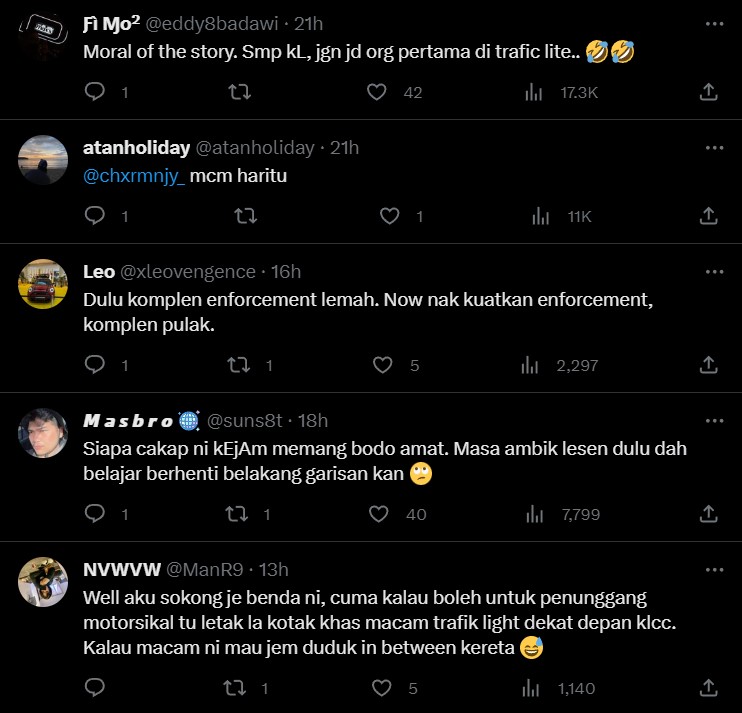Open more options for Fi Mo's tweet
742x713 pixels.
(x=714, y=24)
